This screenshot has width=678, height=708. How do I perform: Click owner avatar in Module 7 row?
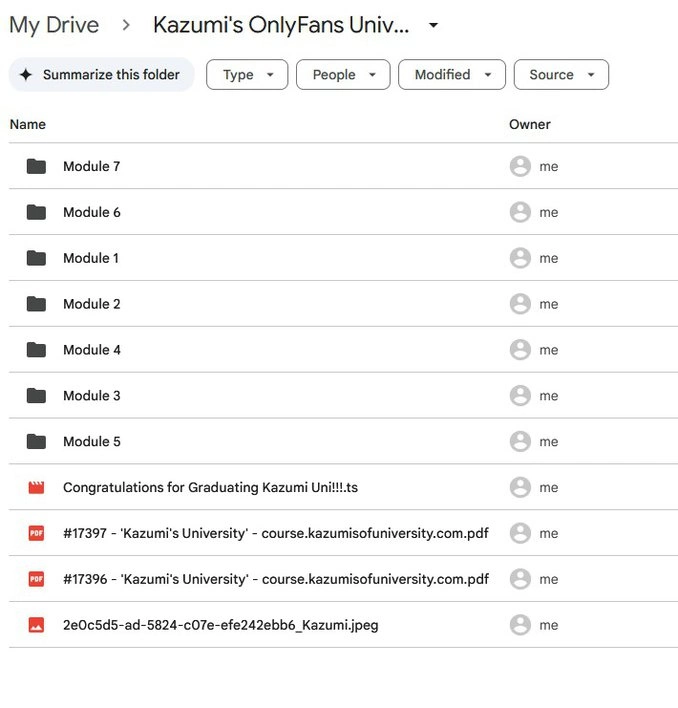pos(520,167)
